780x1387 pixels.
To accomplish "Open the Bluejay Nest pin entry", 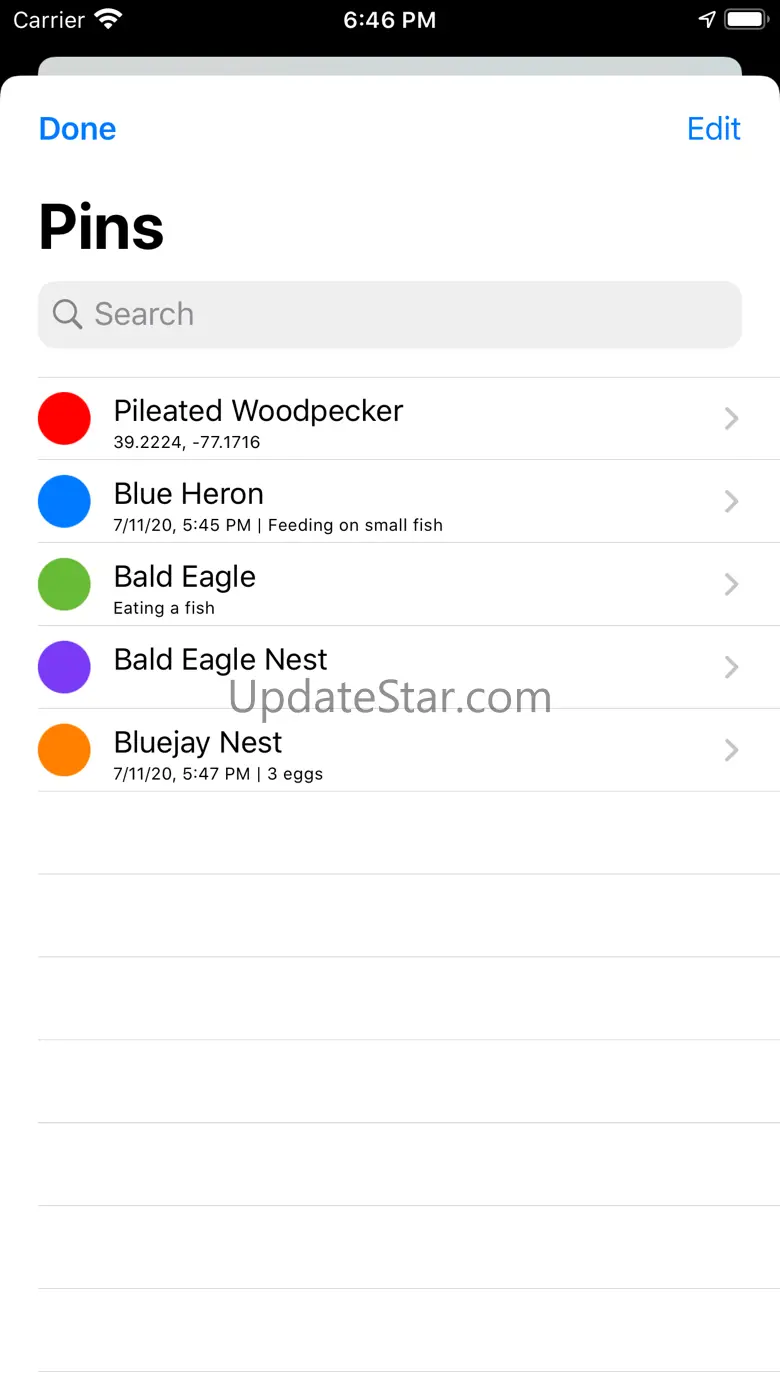I will point(198,743).
